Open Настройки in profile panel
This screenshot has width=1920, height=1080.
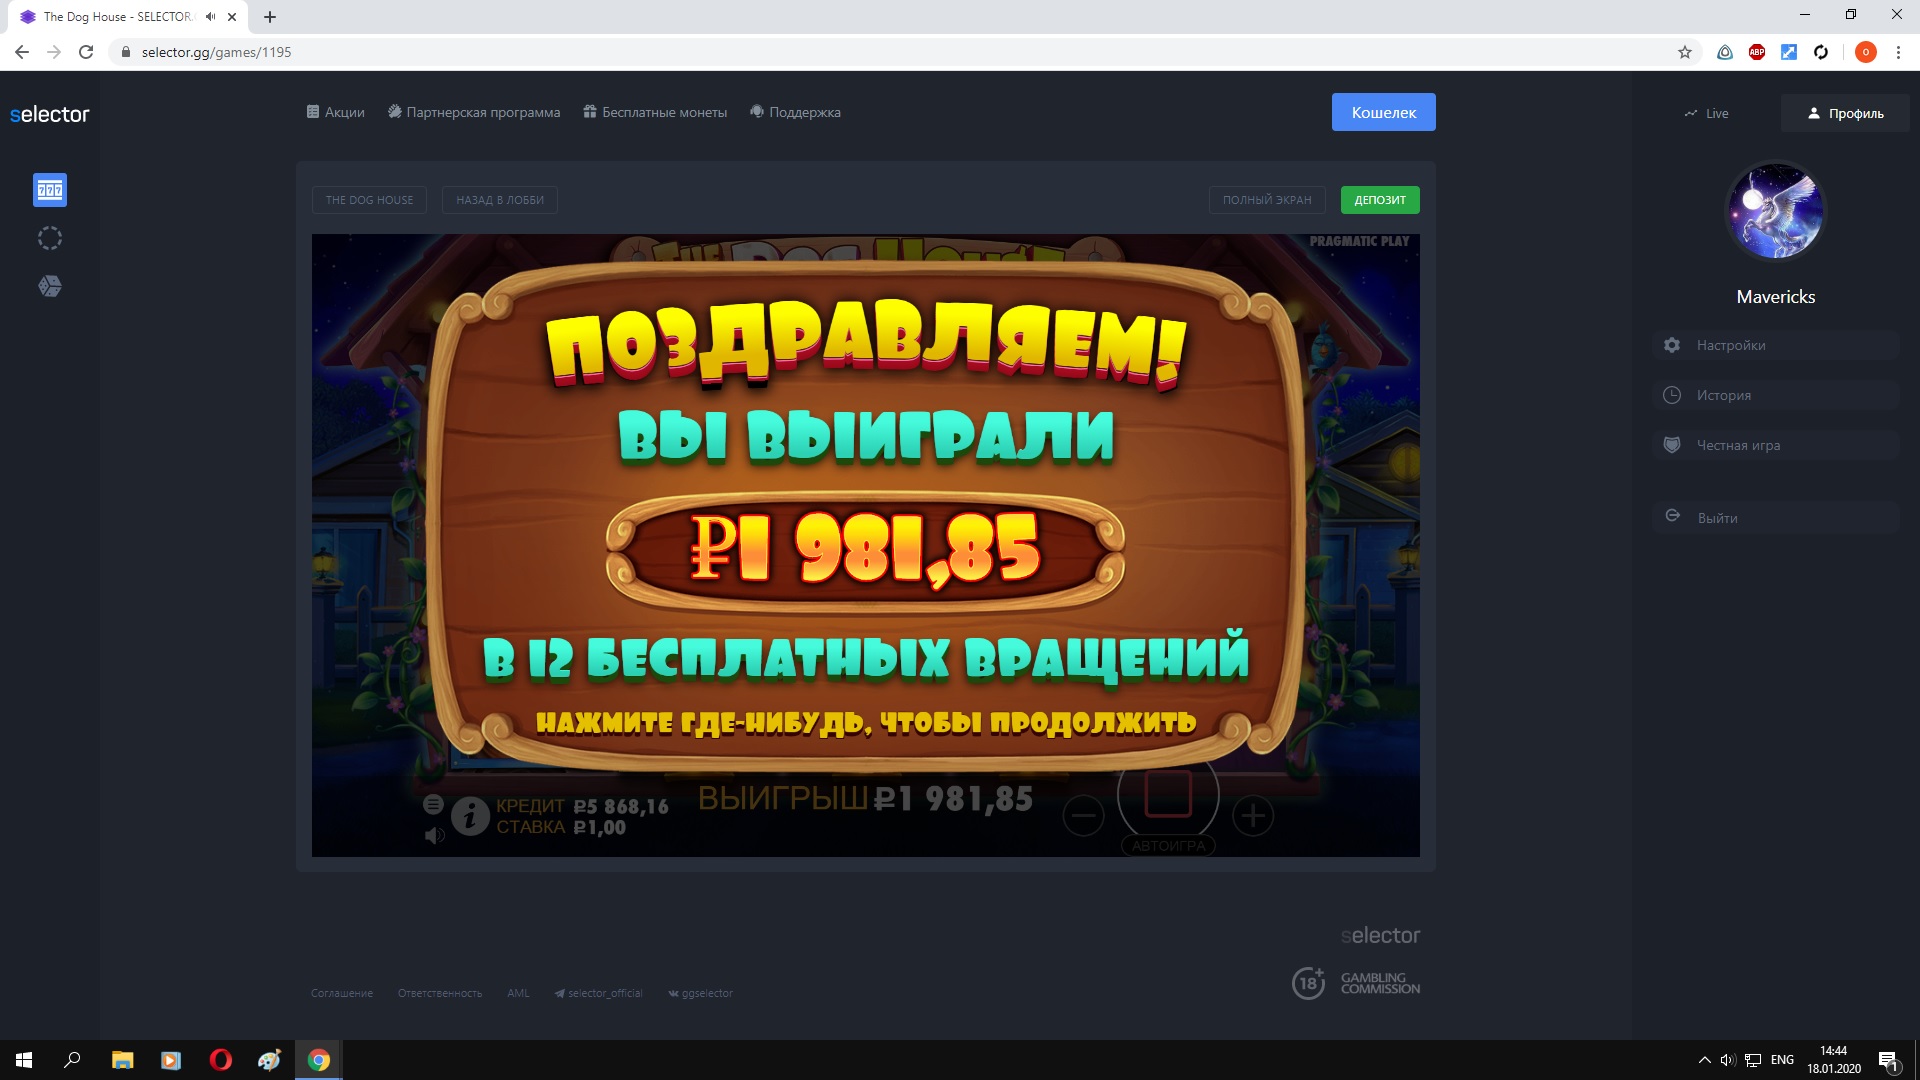point(1730,345)
